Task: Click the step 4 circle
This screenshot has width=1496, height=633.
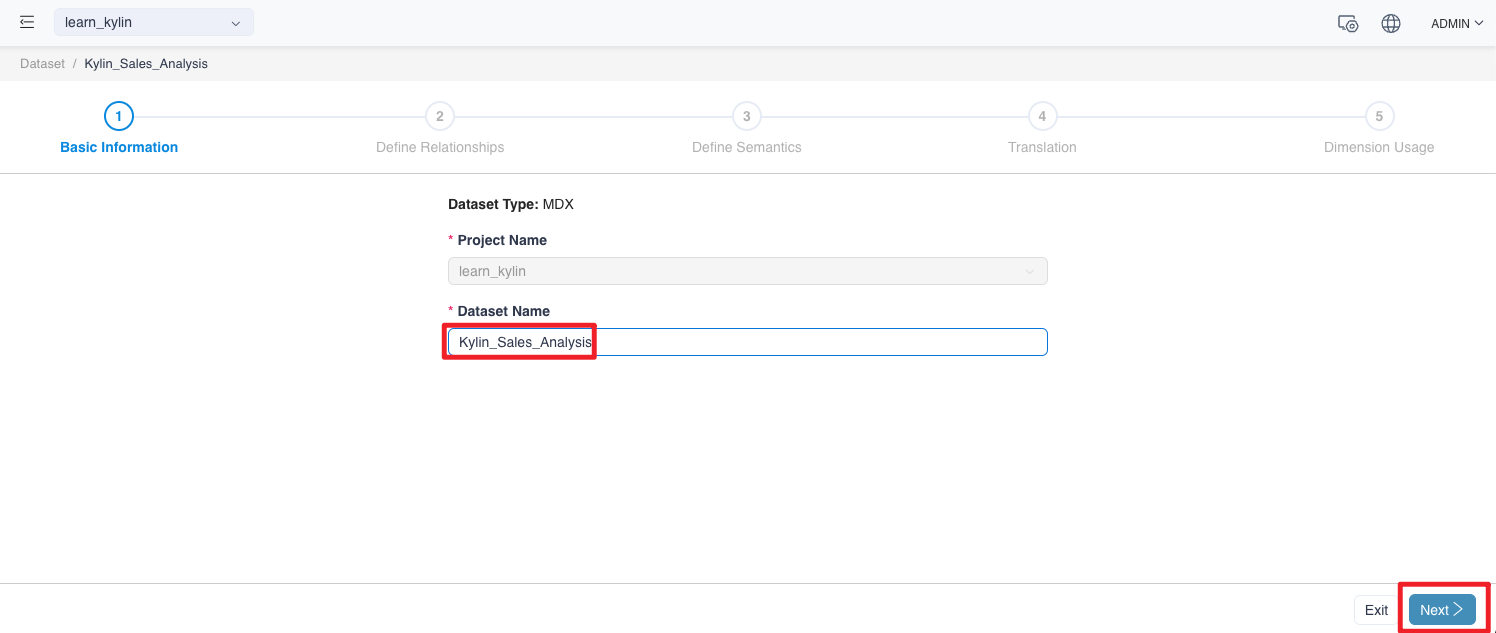Action: tap(1042, 117)
